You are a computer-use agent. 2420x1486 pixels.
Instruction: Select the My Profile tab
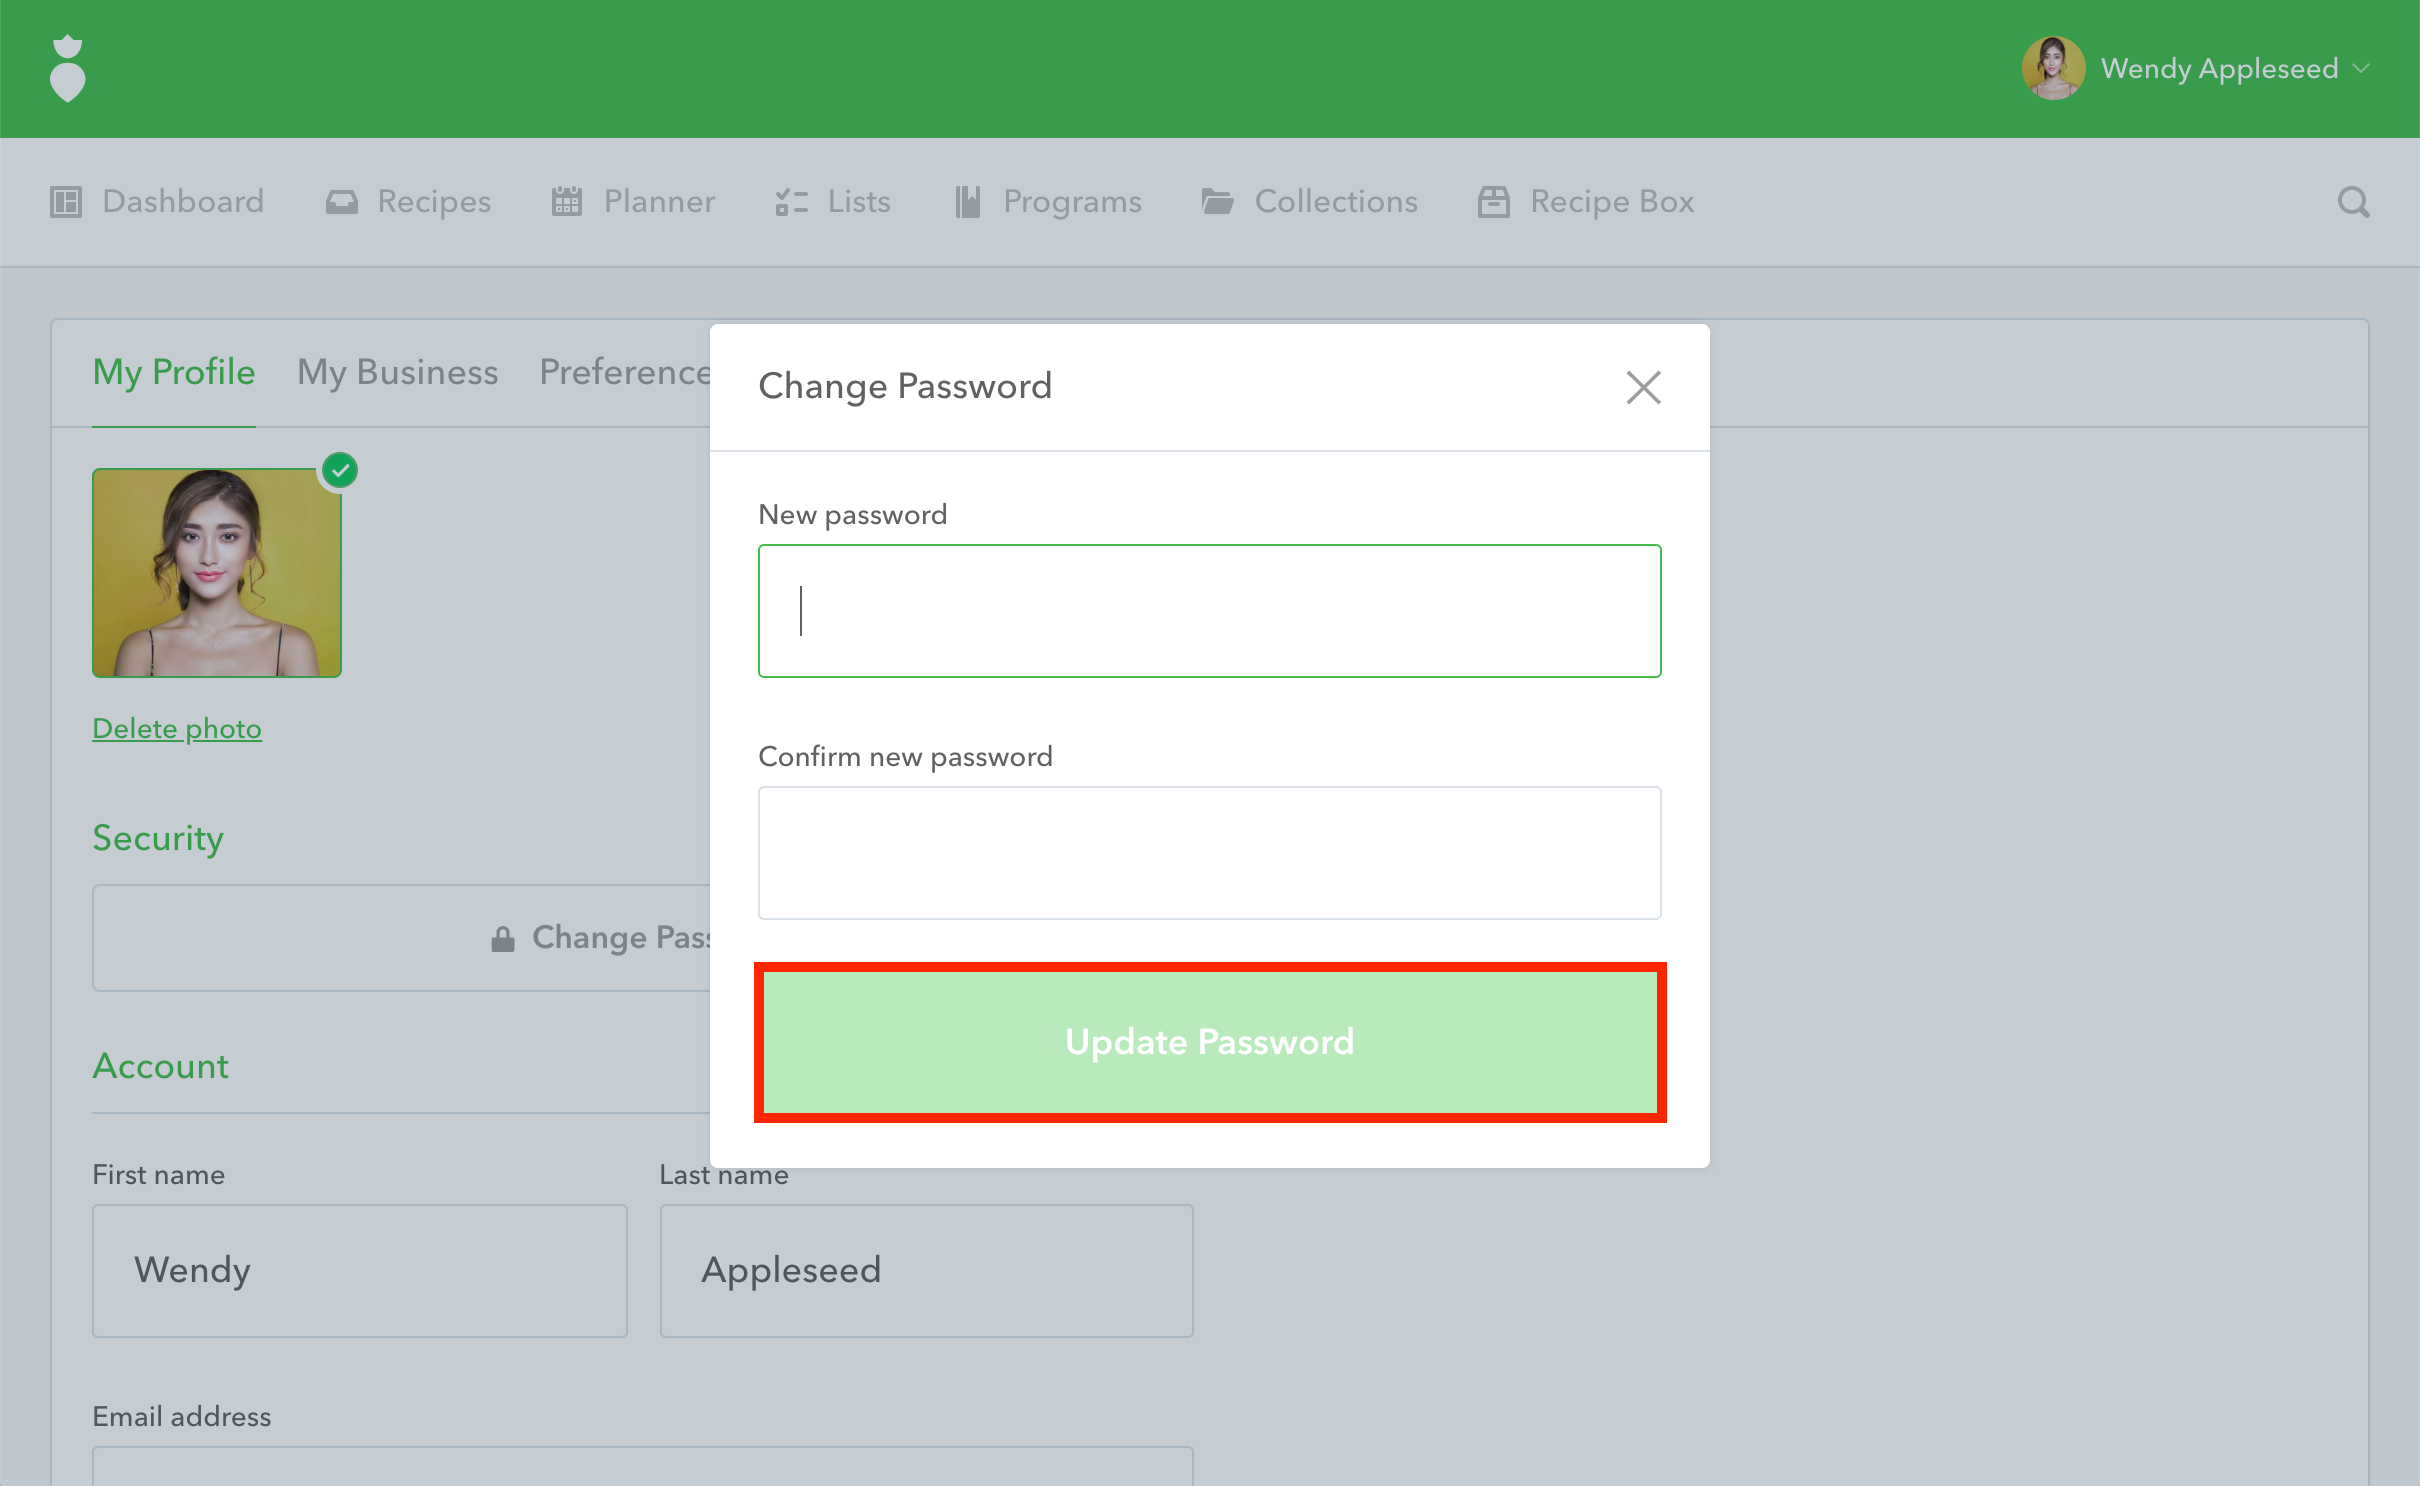click(x=174, y=372)
